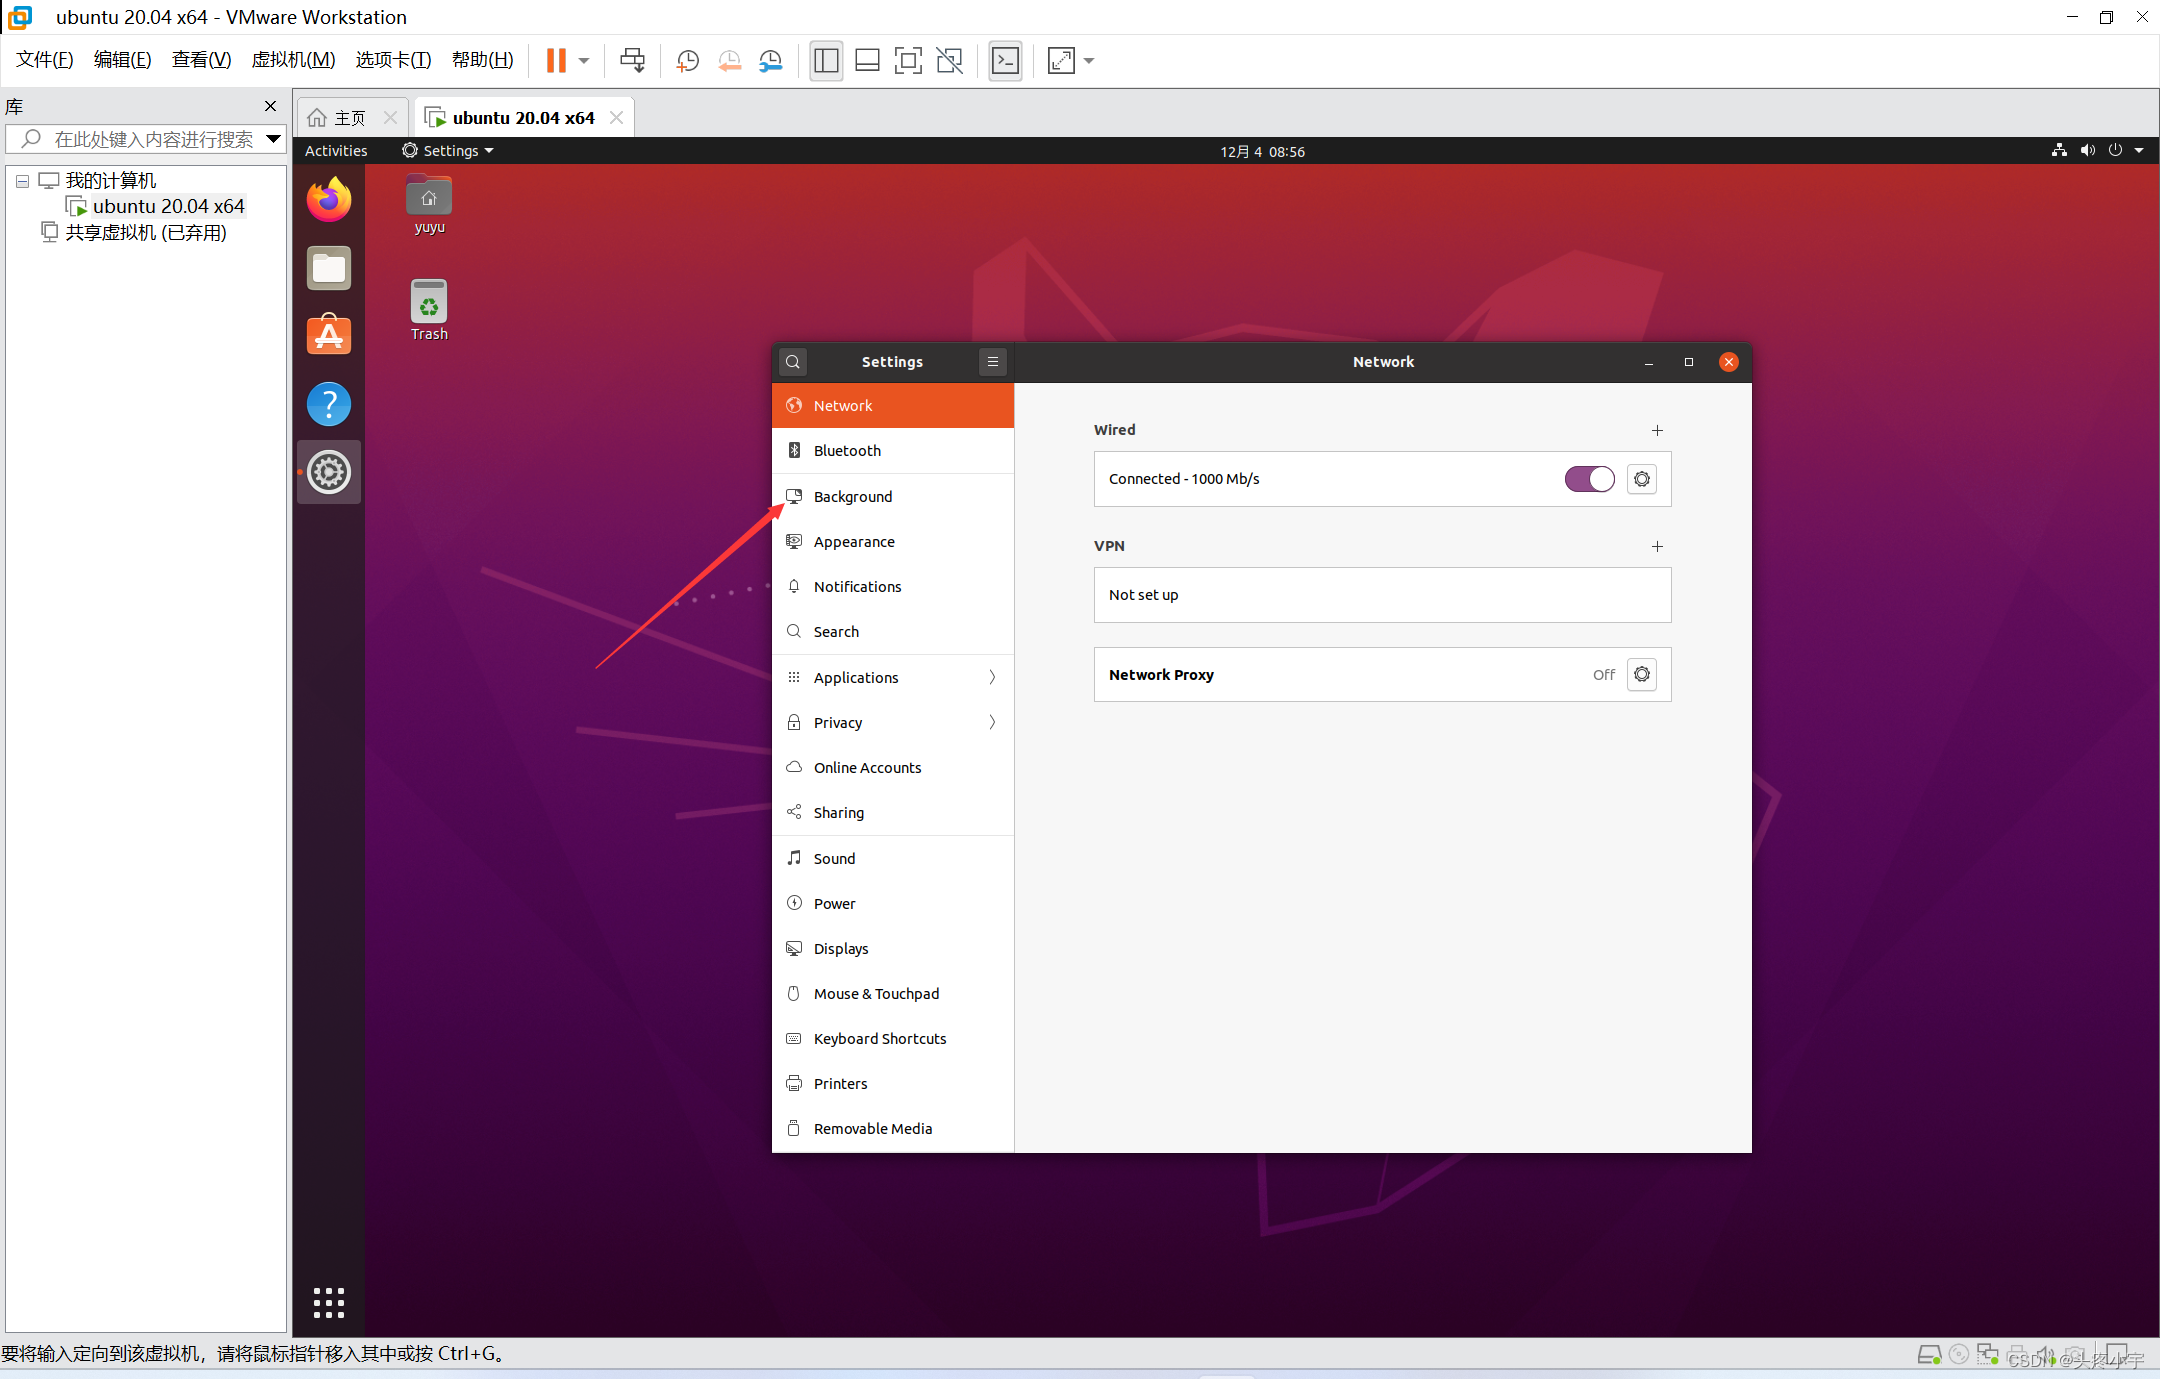Select Displays in Settings sidebar
This screenshot has height=1379, width=2160.
click(x=893, y=949)
